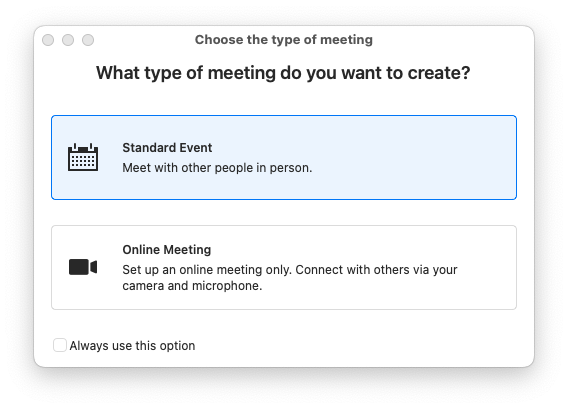
Task: Click blank area beside Online Meeting title
Action: [x=362, y=250]
